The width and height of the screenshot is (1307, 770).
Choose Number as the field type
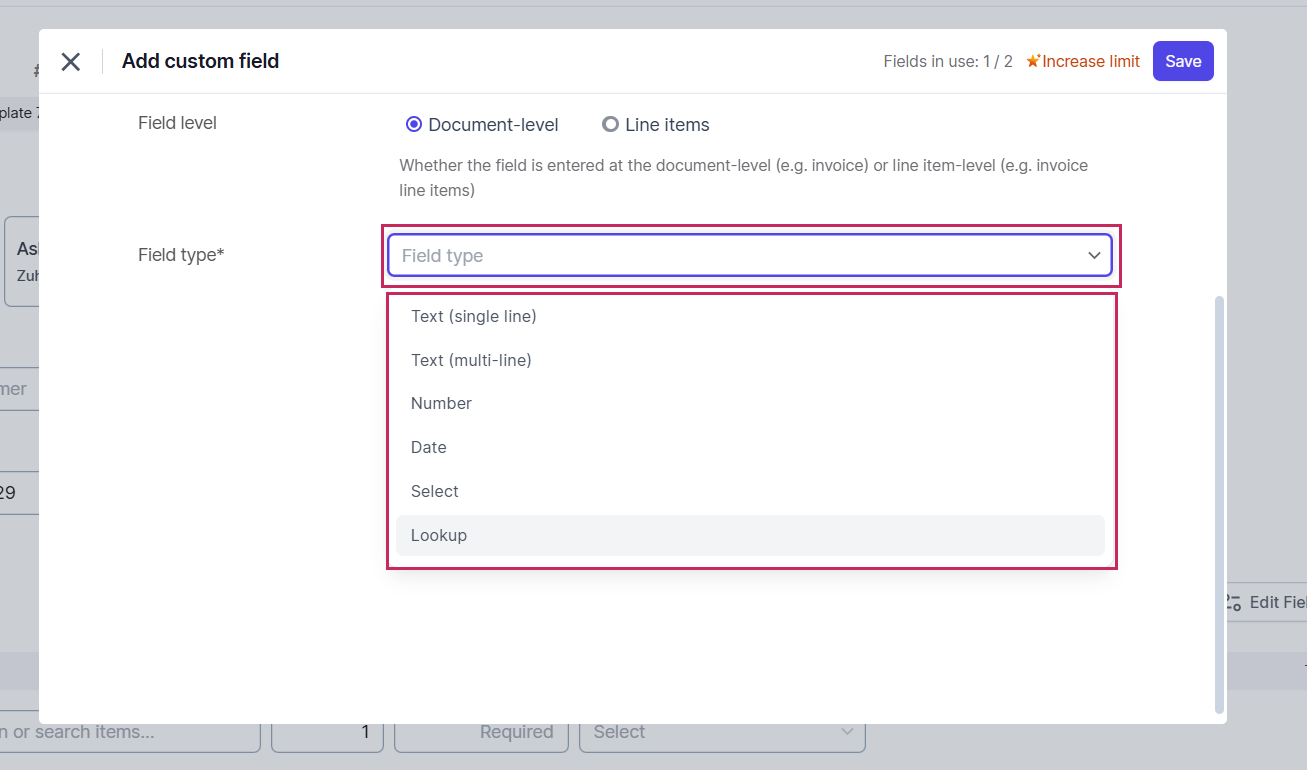tap(441, 404)
